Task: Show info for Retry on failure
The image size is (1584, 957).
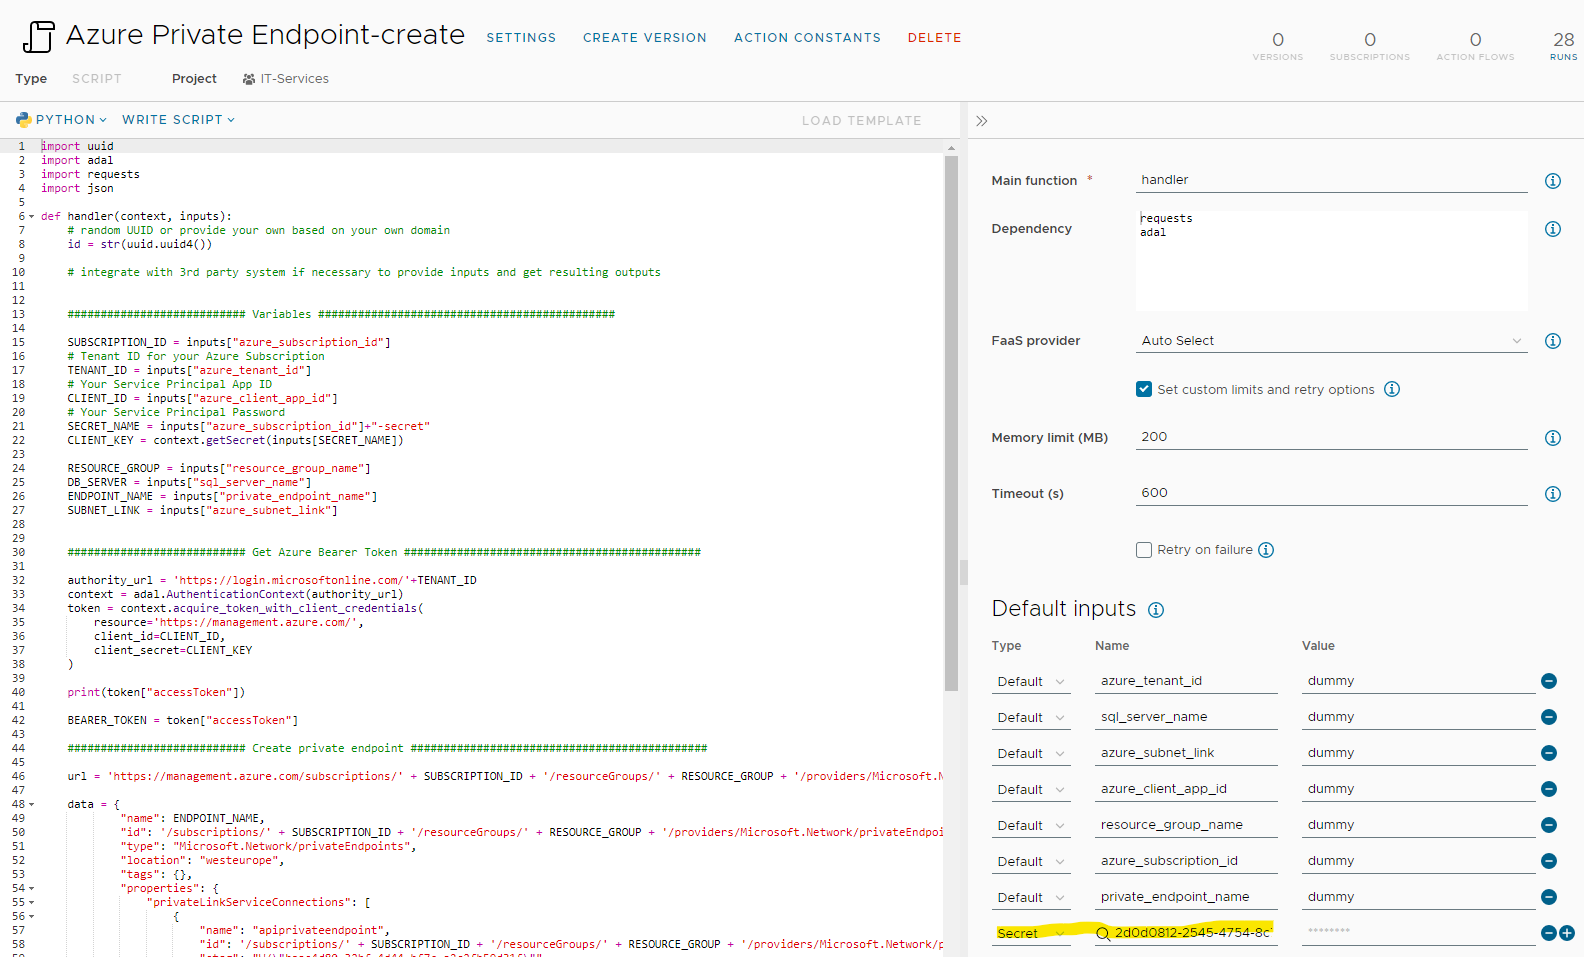Action: click(1265, 550)
